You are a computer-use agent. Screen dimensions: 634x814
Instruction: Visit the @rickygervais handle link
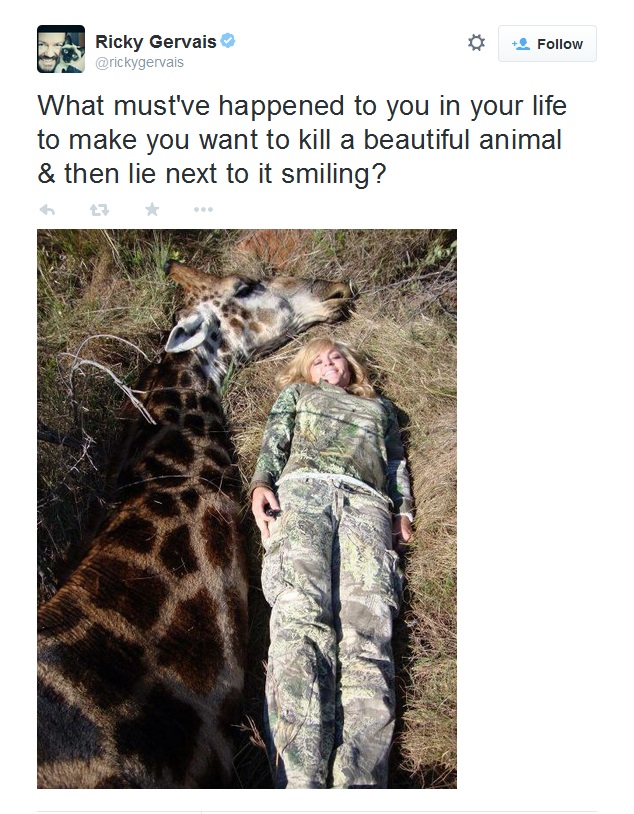[x=140, y=62]
